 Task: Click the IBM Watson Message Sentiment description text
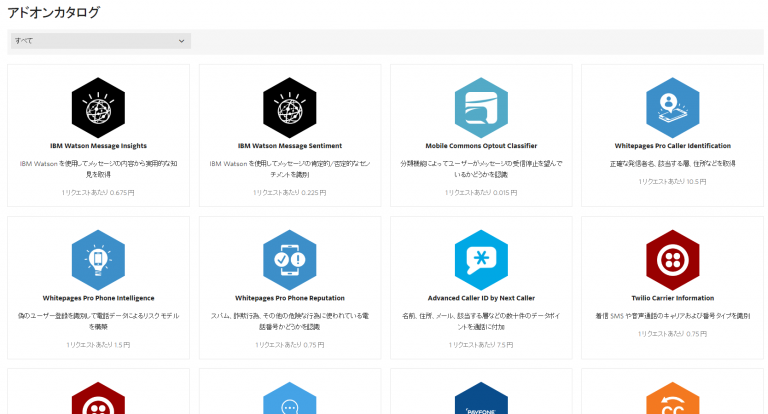[290, 169]
